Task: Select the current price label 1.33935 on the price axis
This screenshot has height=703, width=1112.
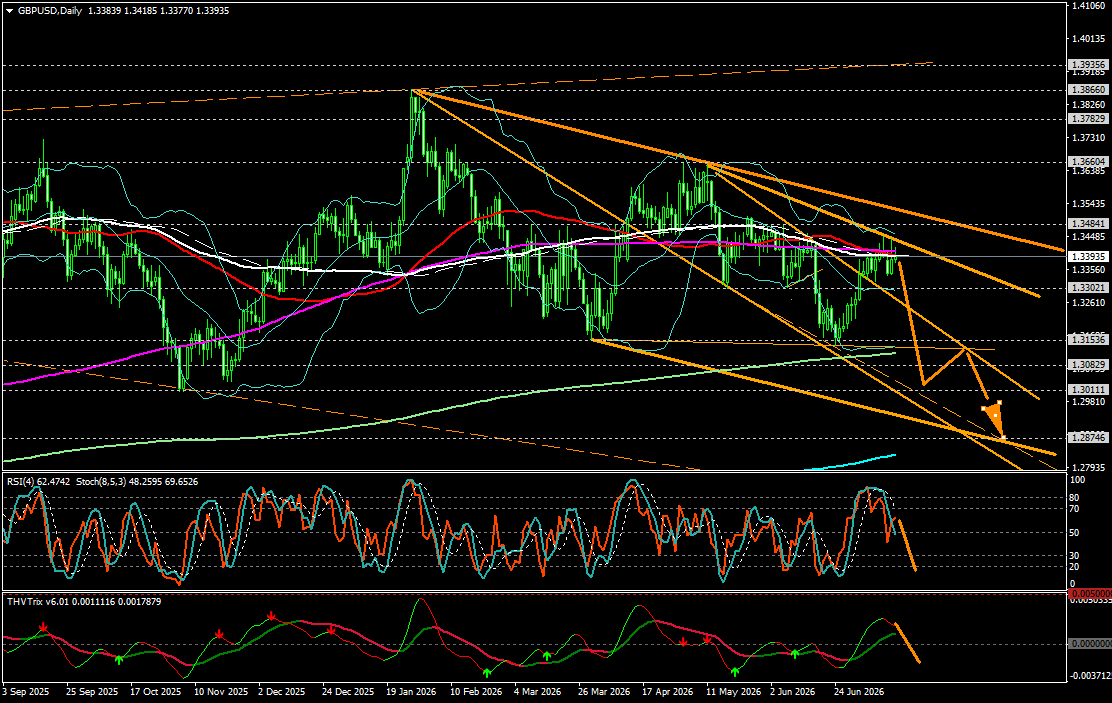Action: click(1089, 257)
